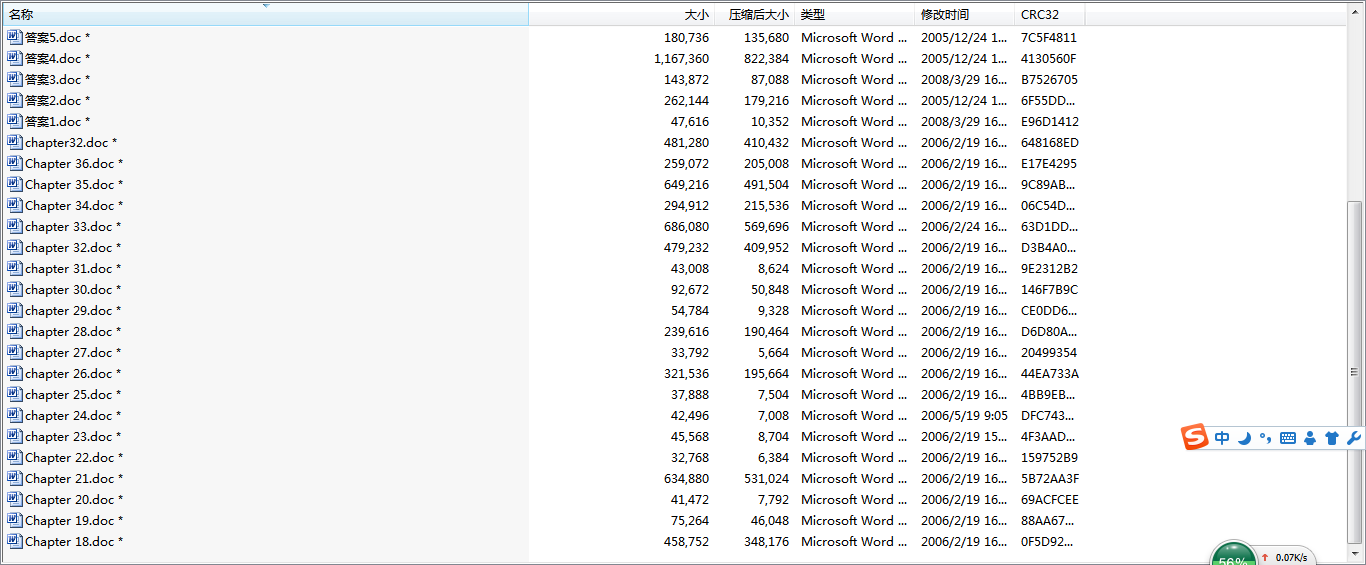
Task: Click the file icon beside chapter 28.doc
Action: 14,331
